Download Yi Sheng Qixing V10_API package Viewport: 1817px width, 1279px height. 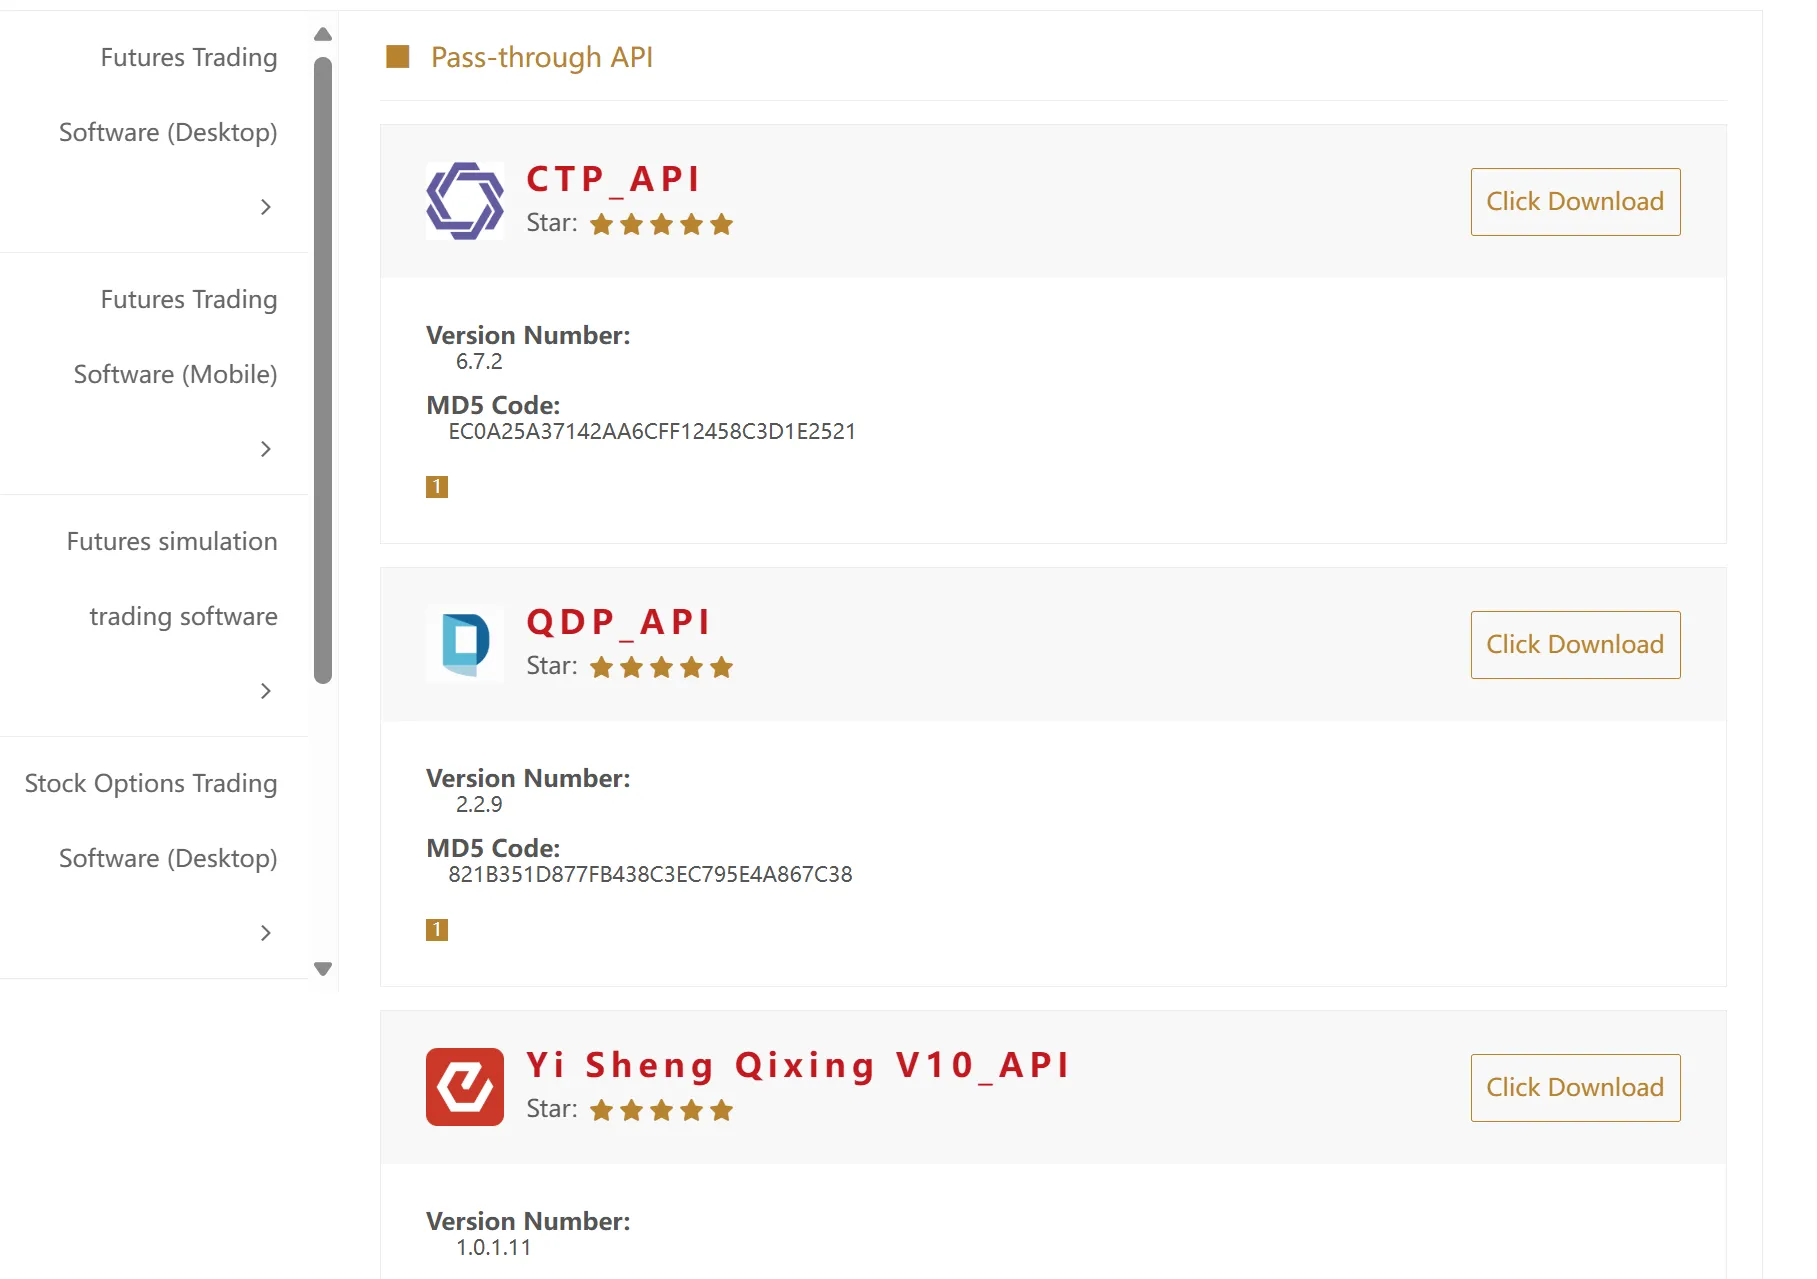(x=1575, y=1088)
